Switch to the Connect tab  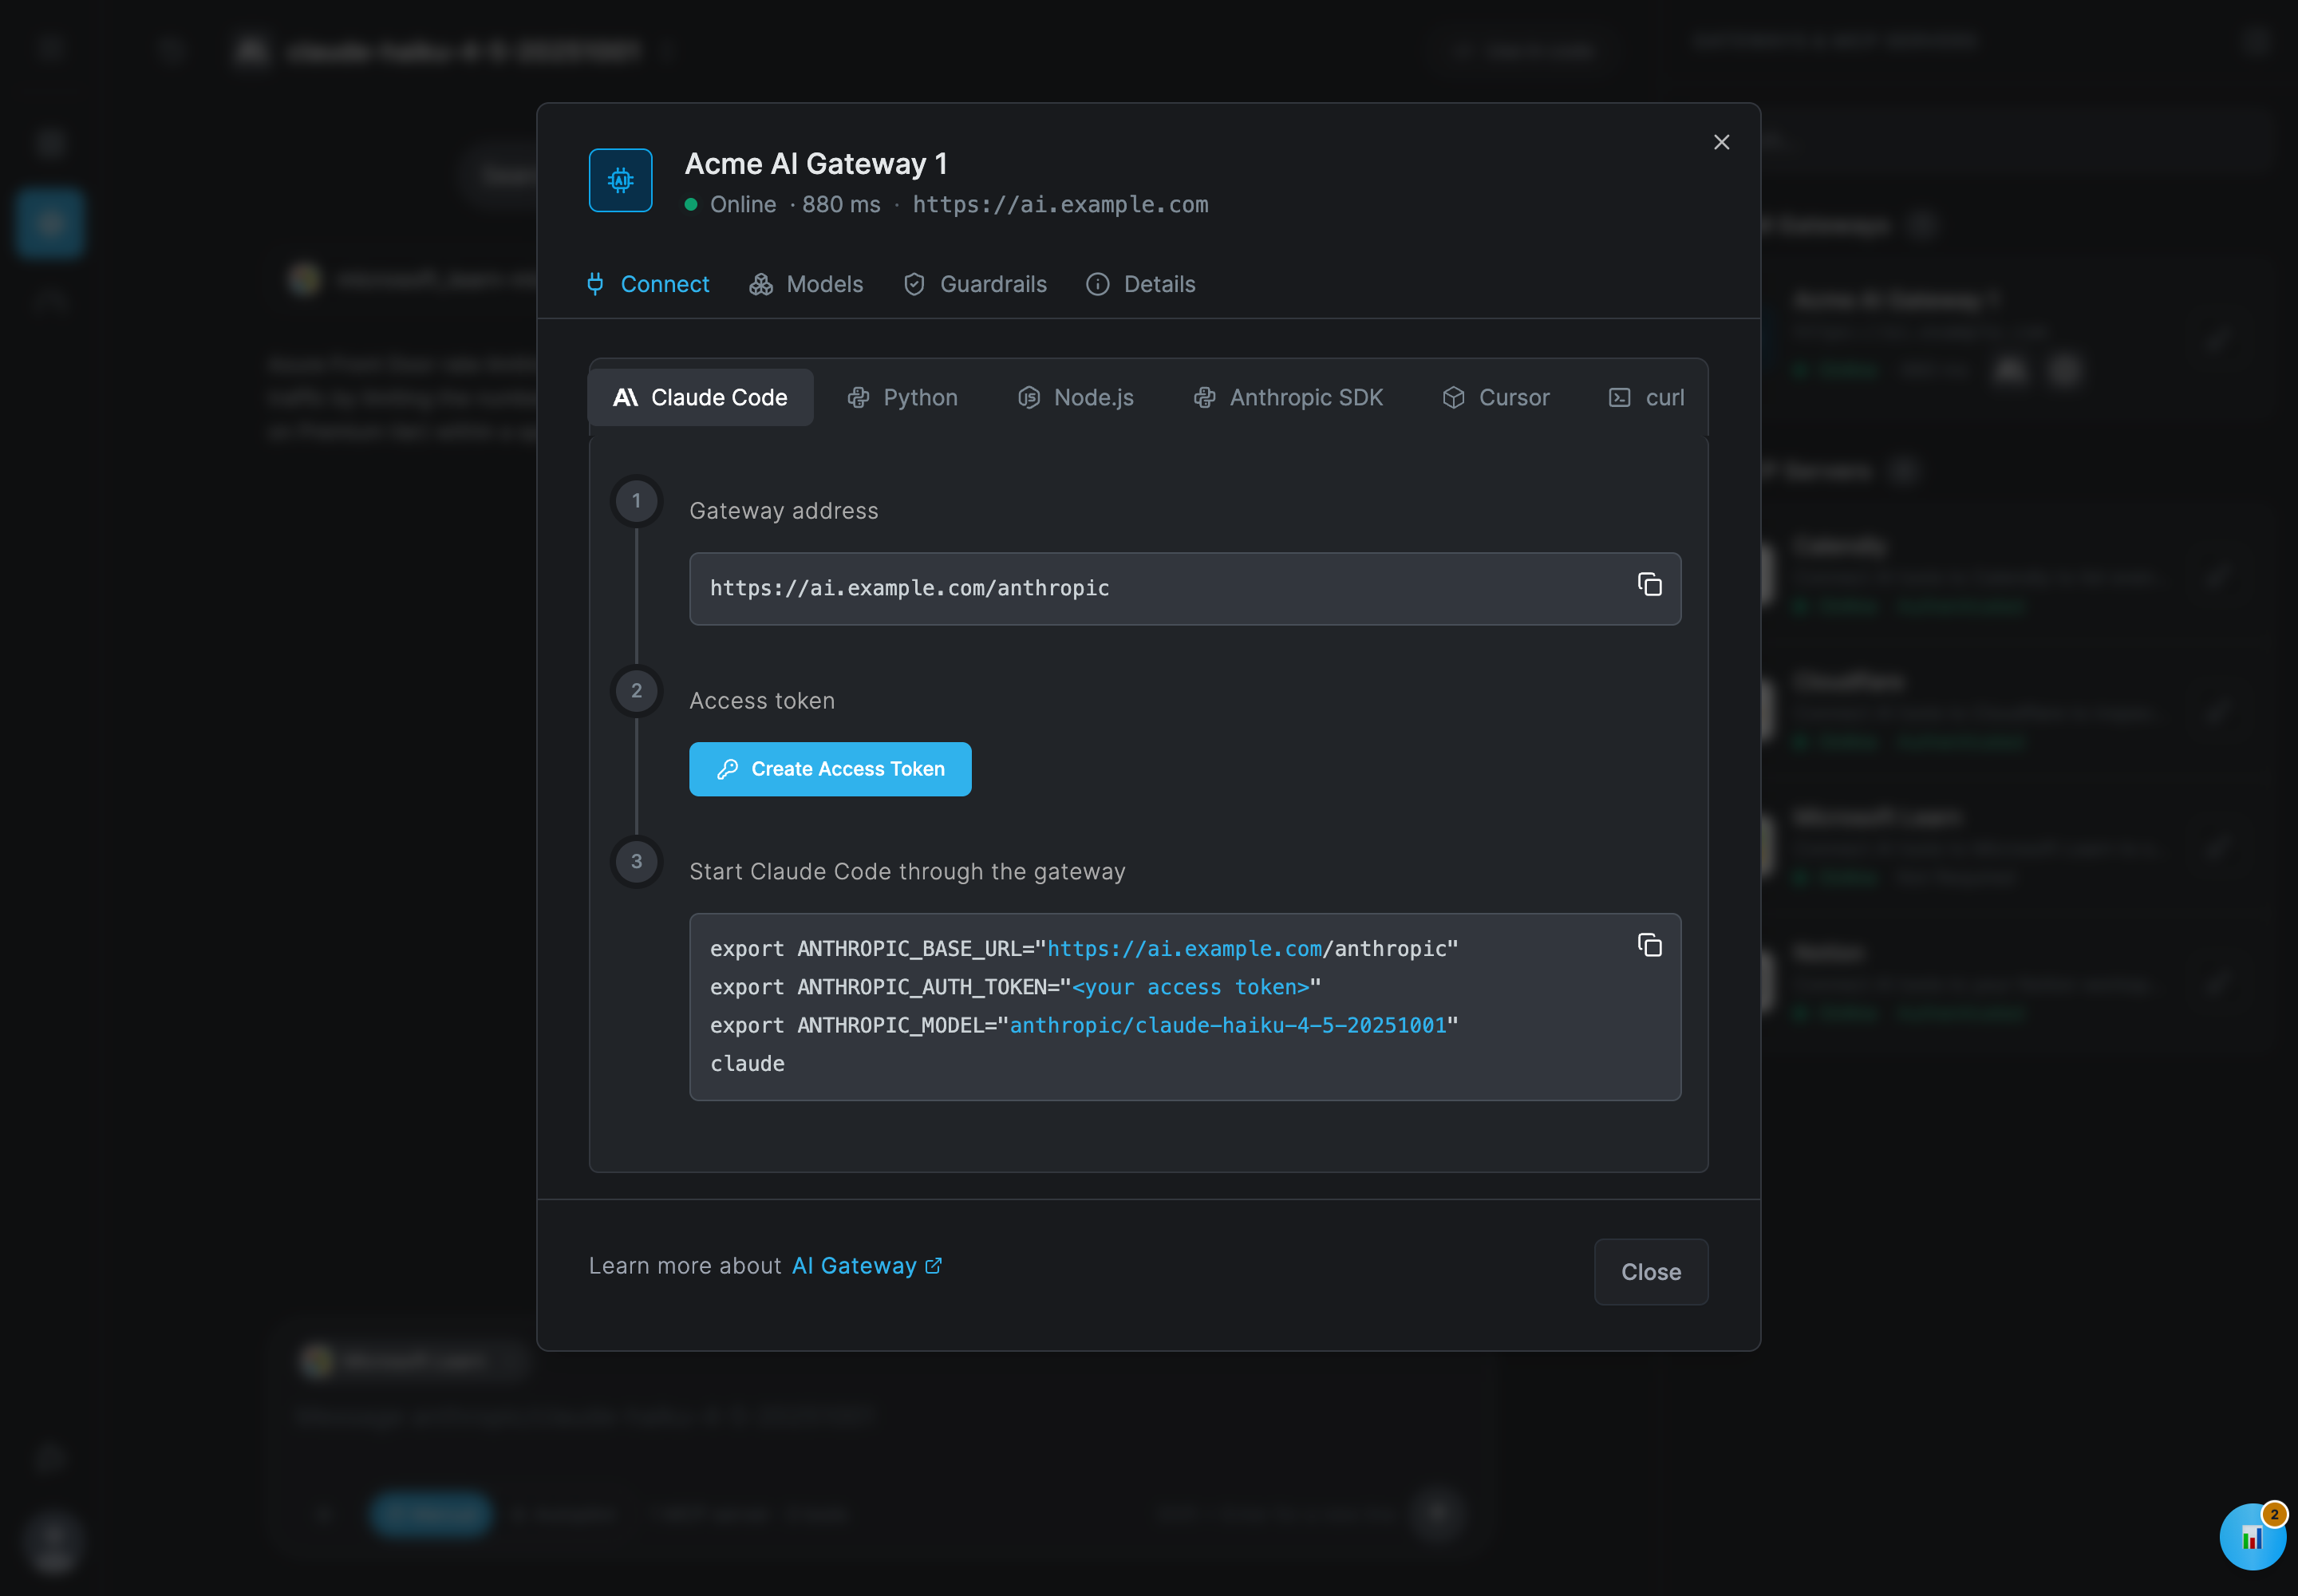click(x=647, y=284)
